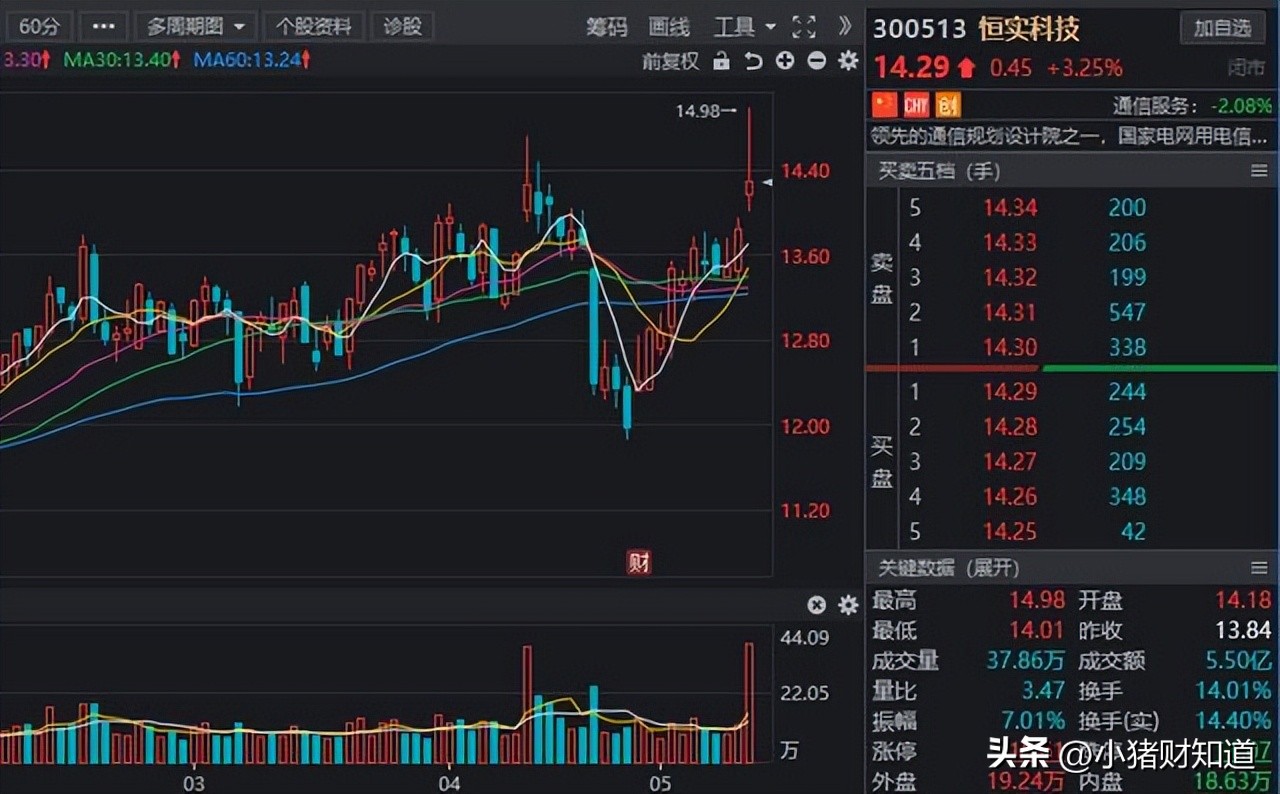Click the zoom out minus icon
Screen dimensions: 1280x794
(x=816, y=61)
